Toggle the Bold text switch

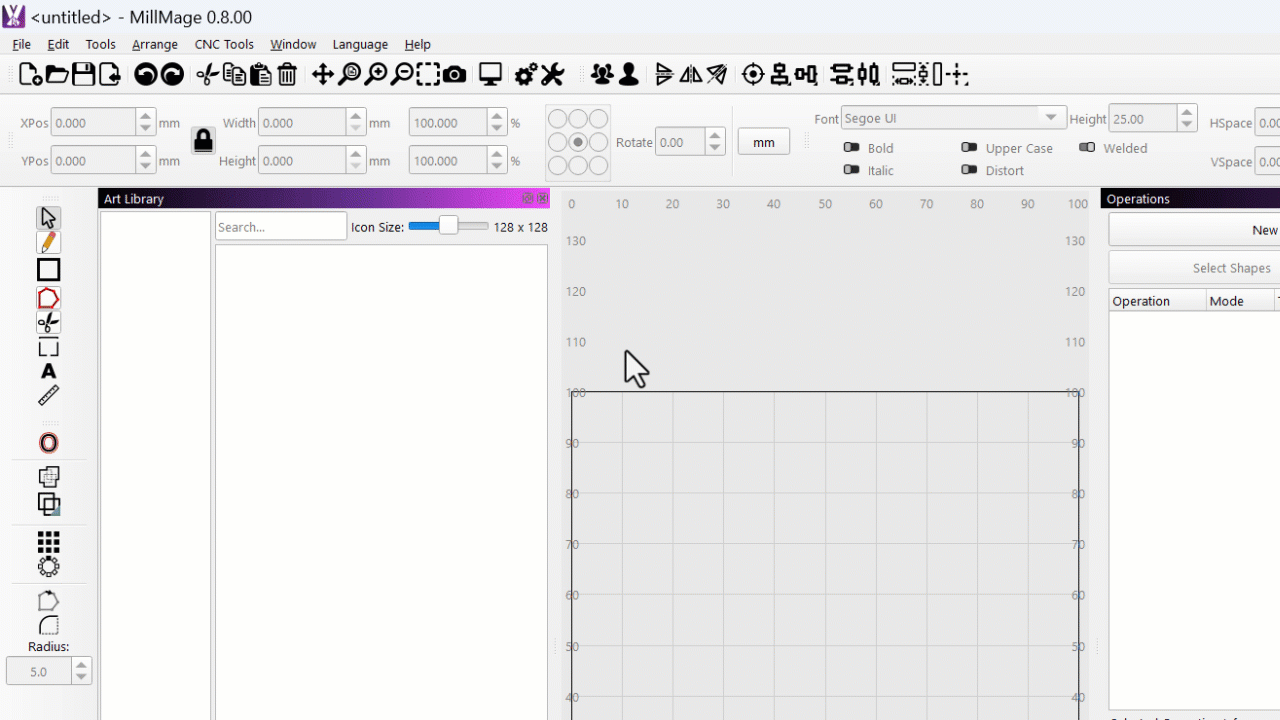click(852, 148)
